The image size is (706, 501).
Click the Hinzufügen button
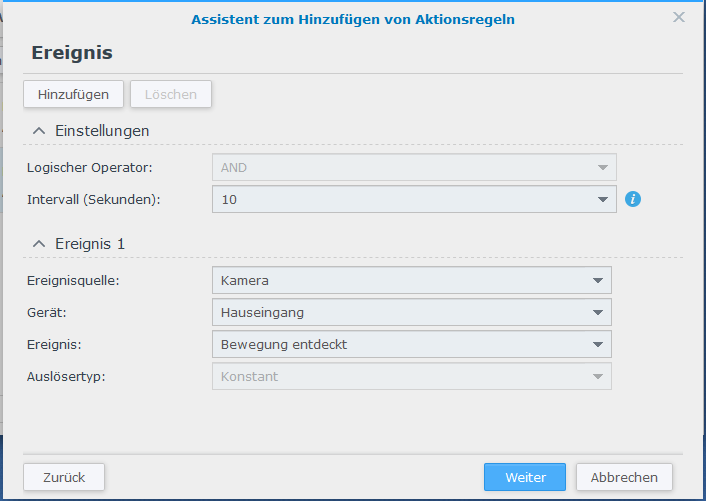click(x=73, y=94)
